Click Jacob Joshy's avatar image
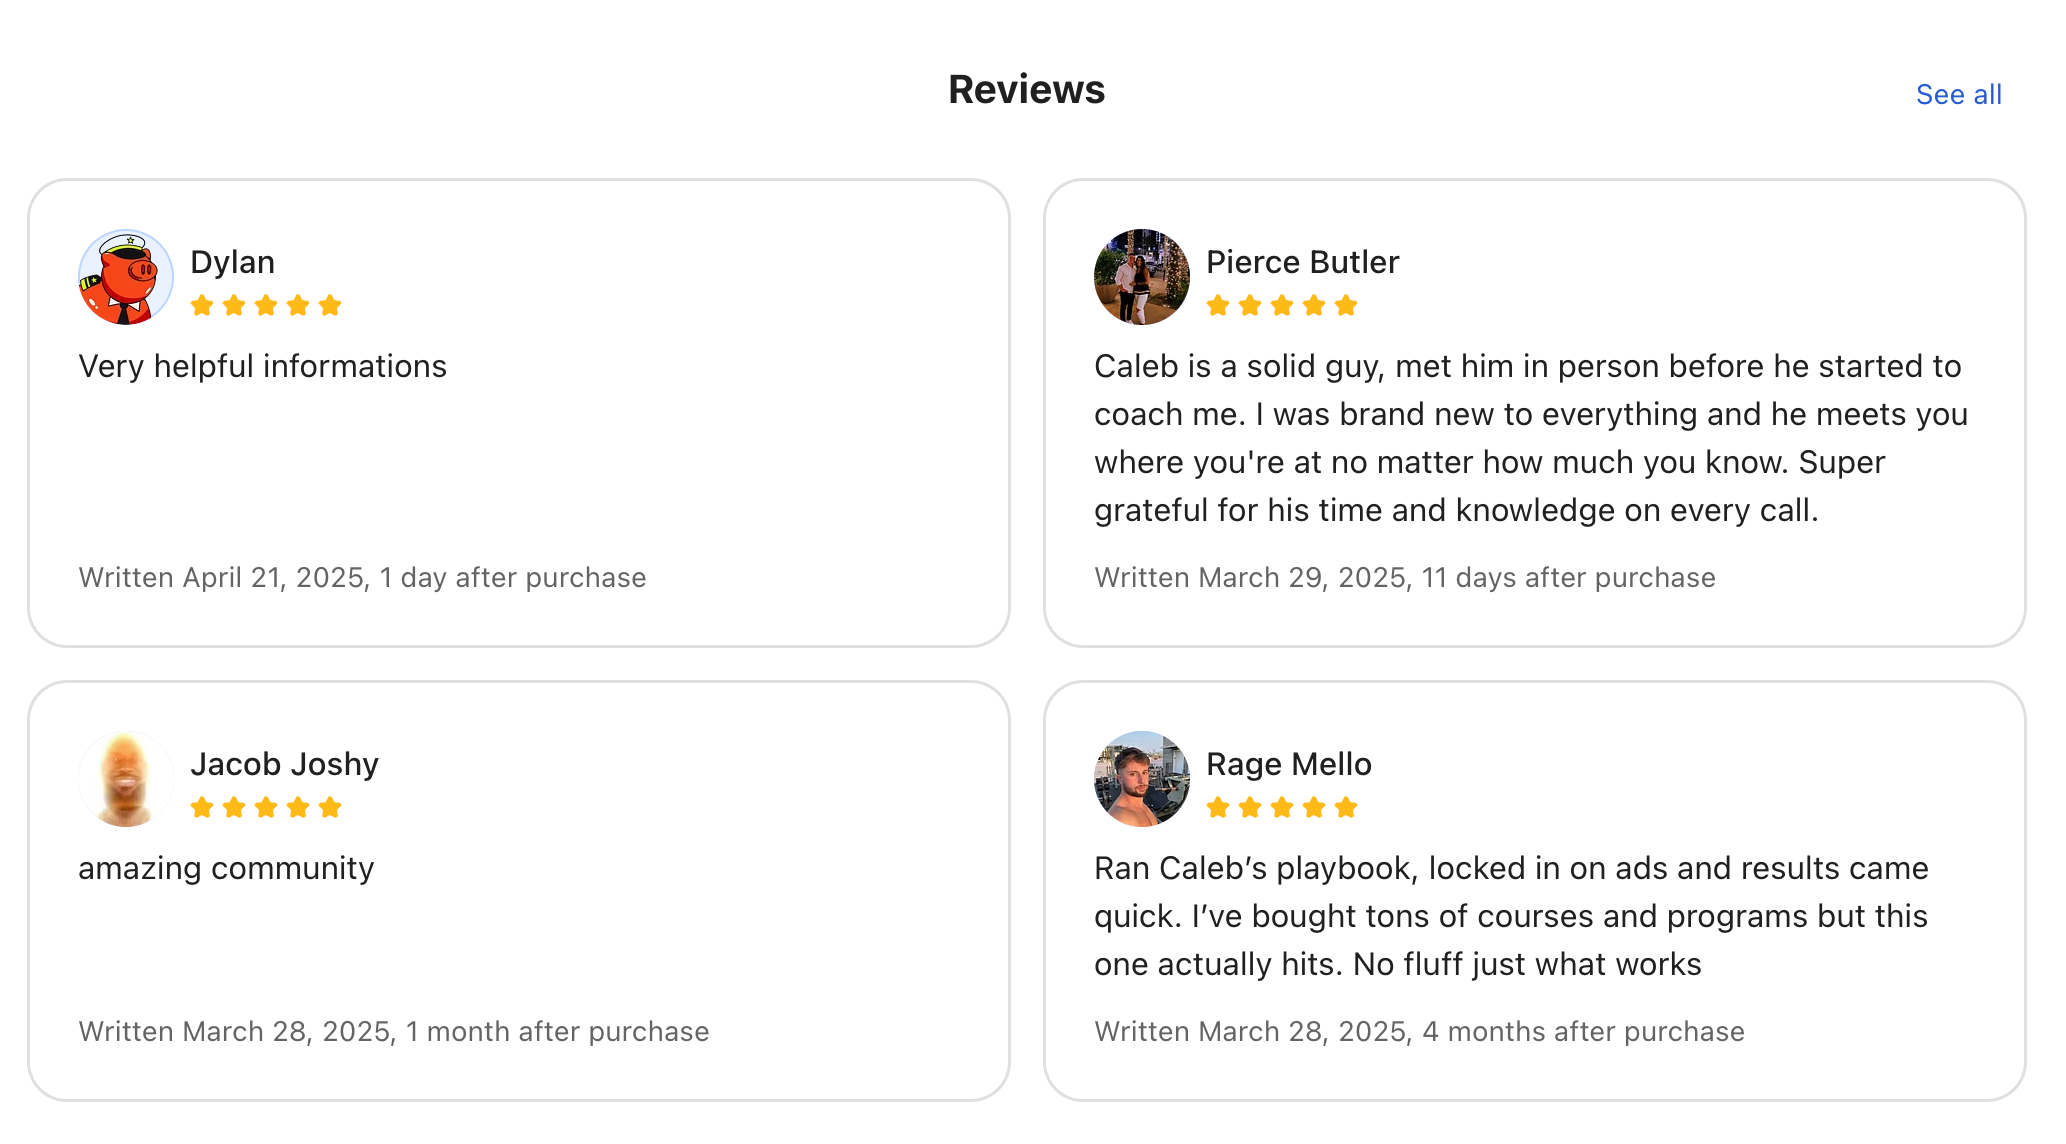2066x1144 pixels. click(x=124, y=779)
